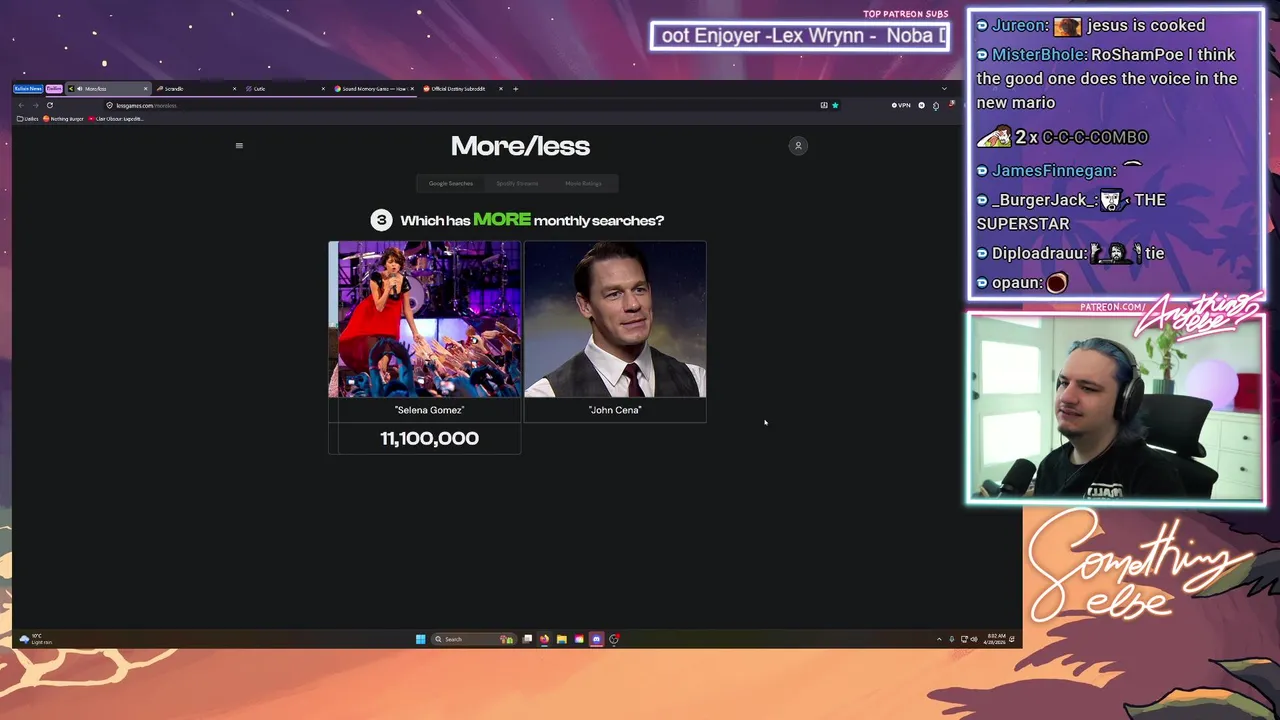Click the "John Cena" name label

(615, 410)
